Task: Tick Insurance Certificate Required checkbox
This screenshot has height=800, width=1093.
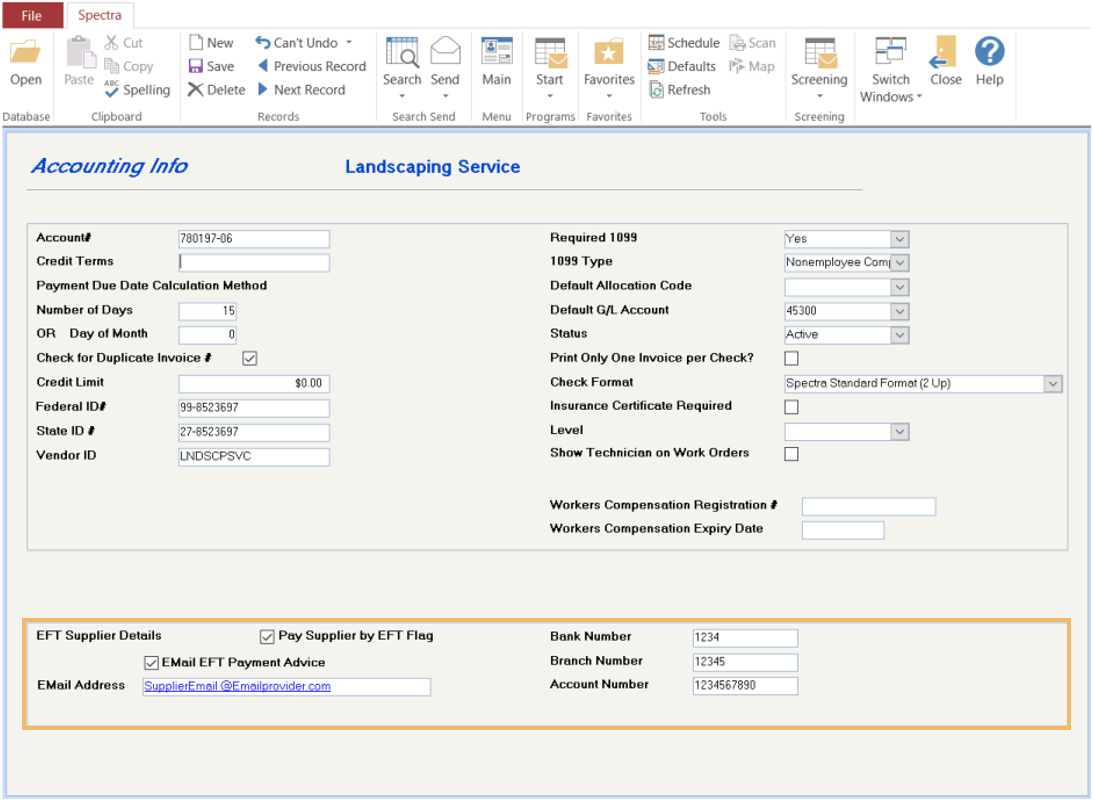Action: [791, 406]
